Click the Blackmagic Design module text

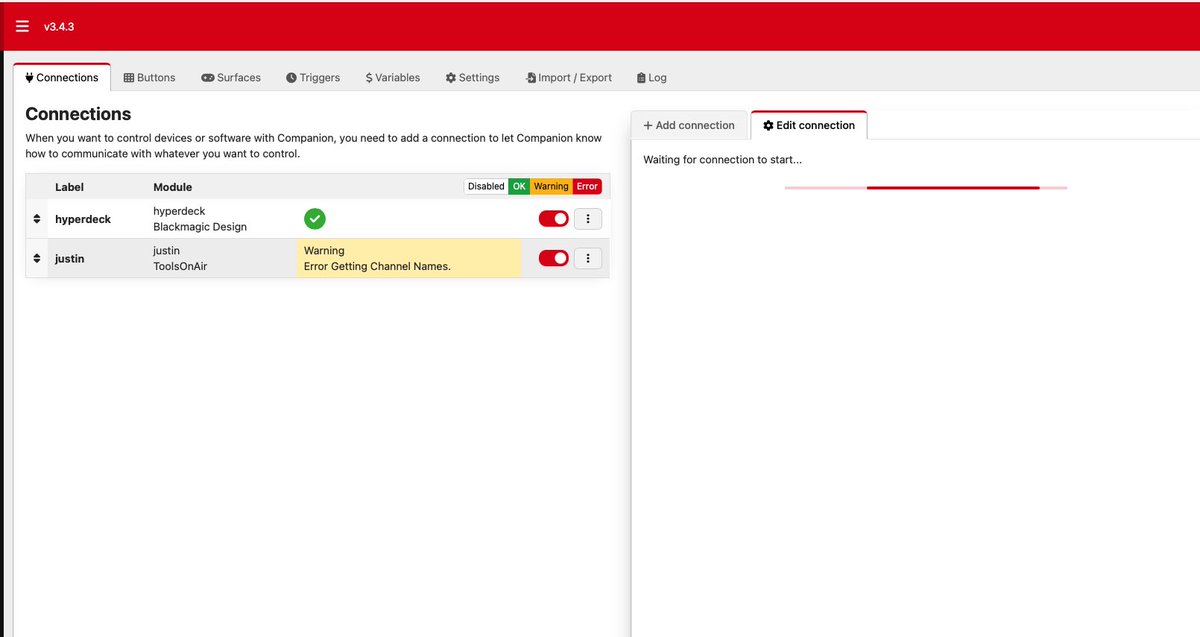(x=200, y=227)
